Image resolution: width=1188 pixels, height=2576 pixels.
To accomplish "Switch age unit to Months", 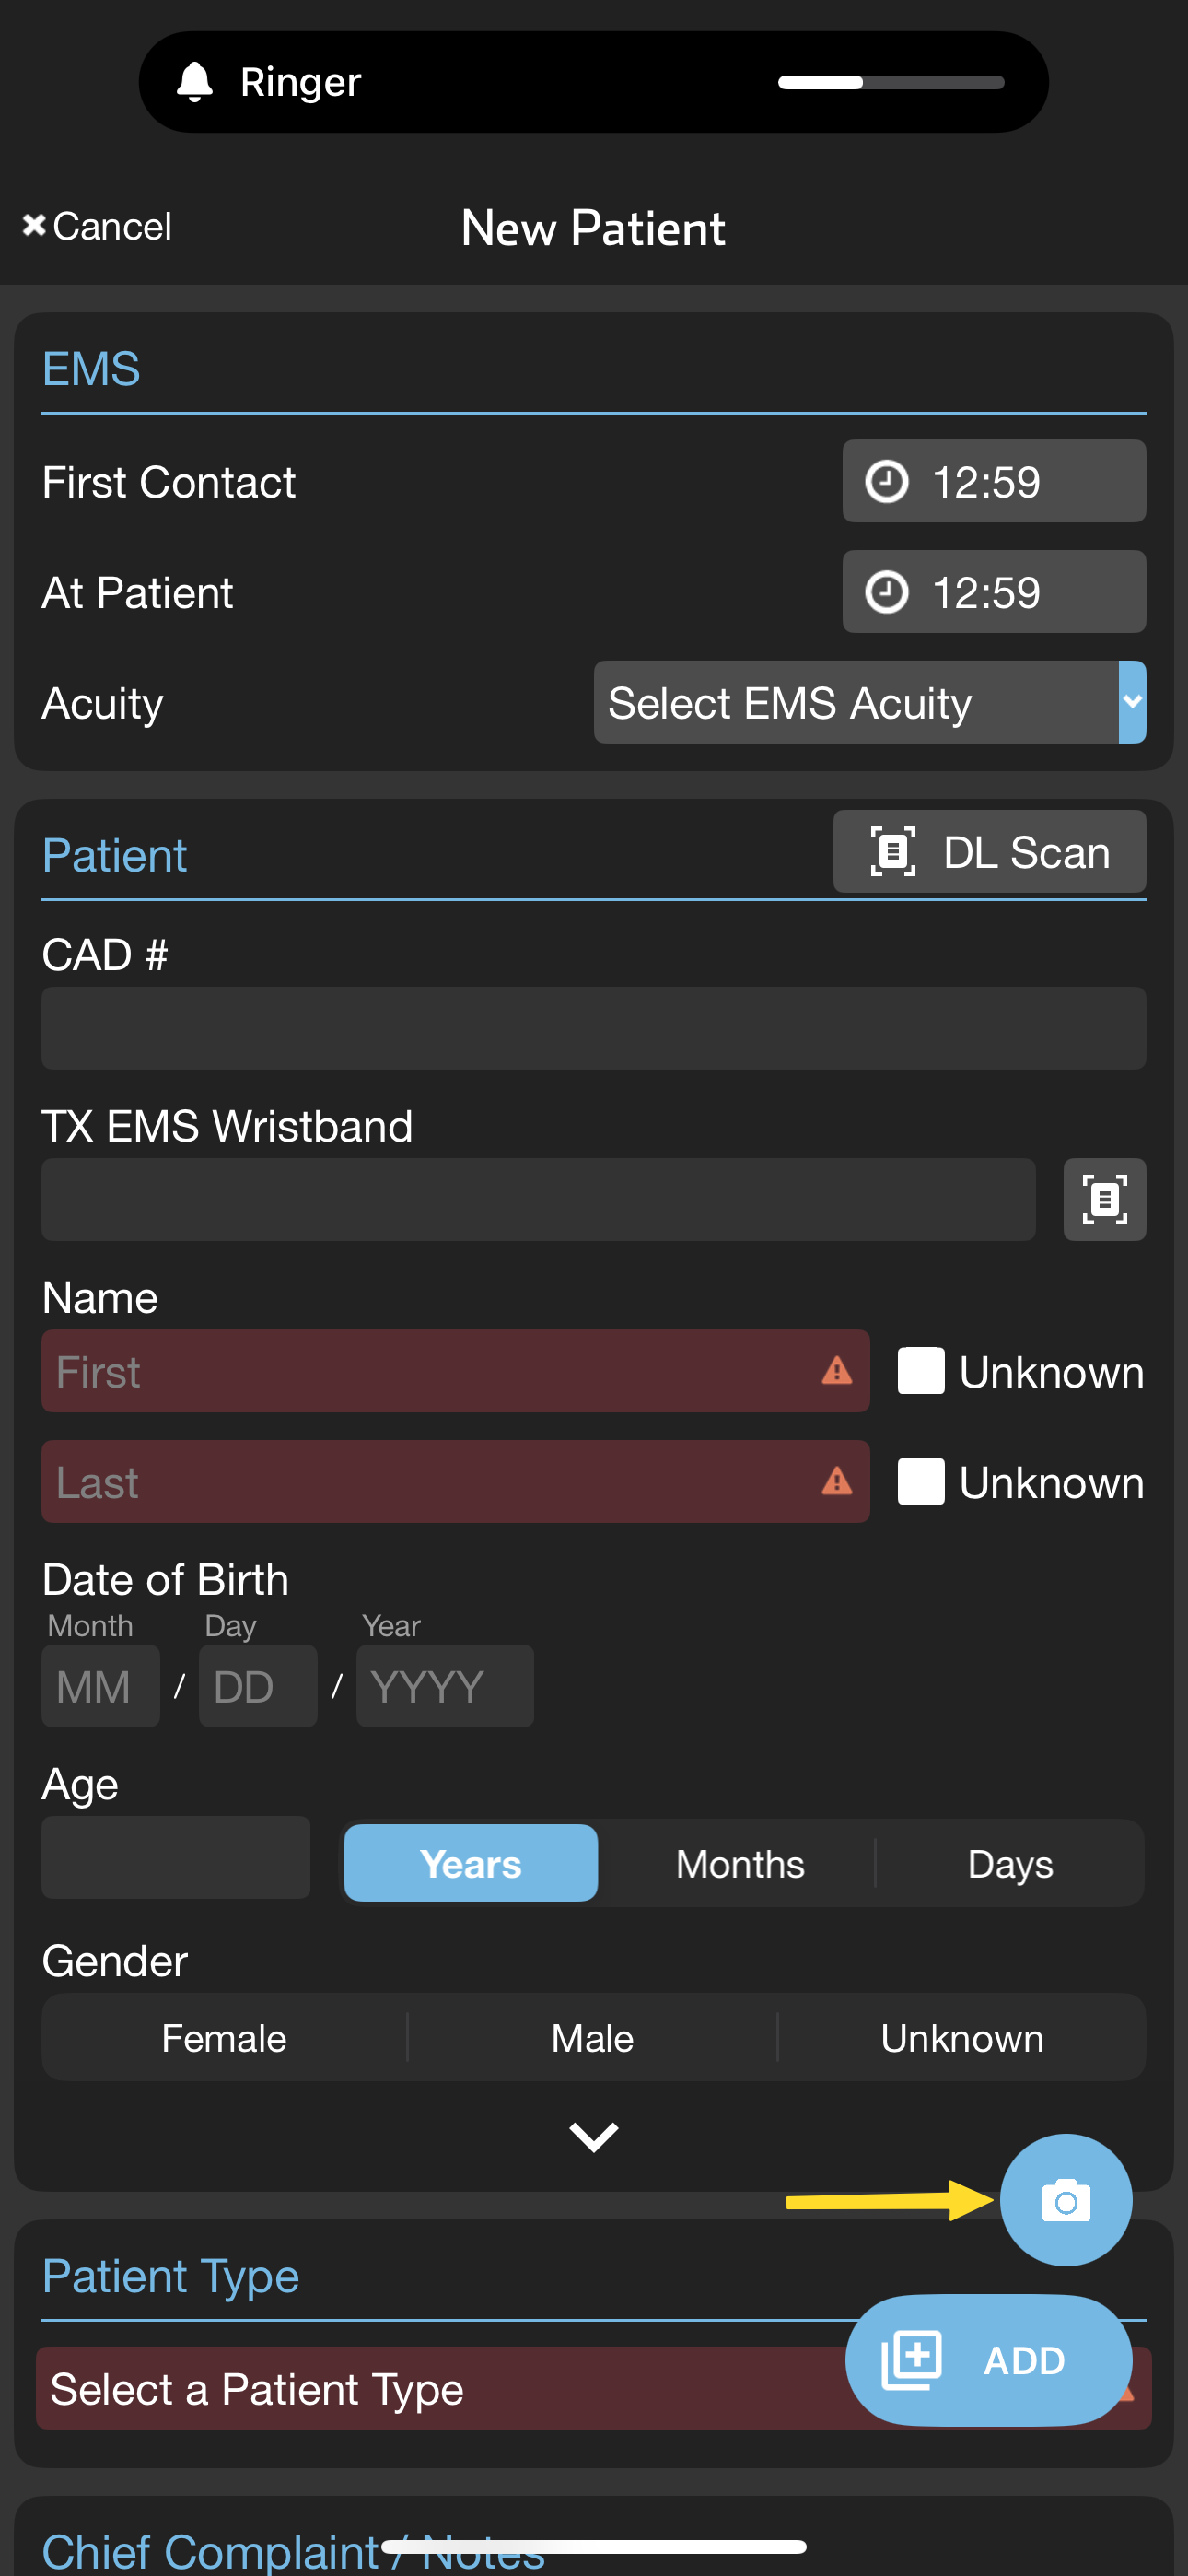I will 740,1864.
